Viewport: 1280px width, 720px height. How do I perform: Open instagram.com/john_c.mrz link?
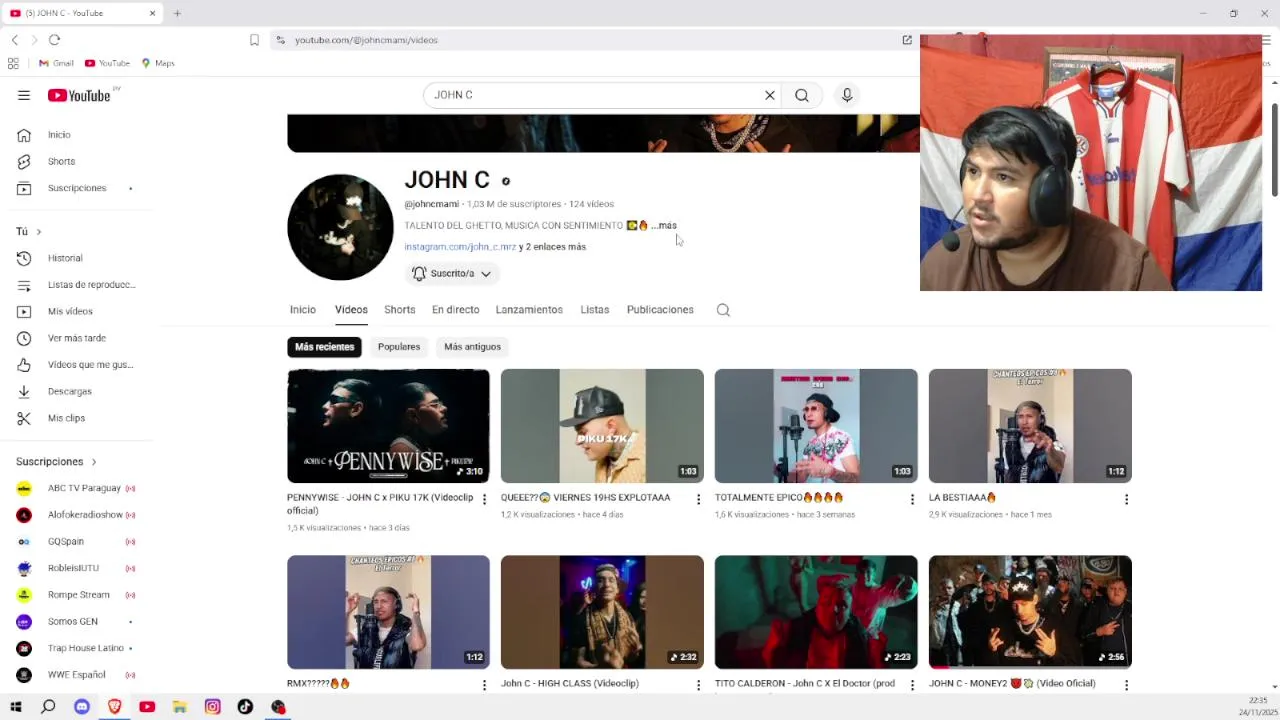(x=460, y=247)
